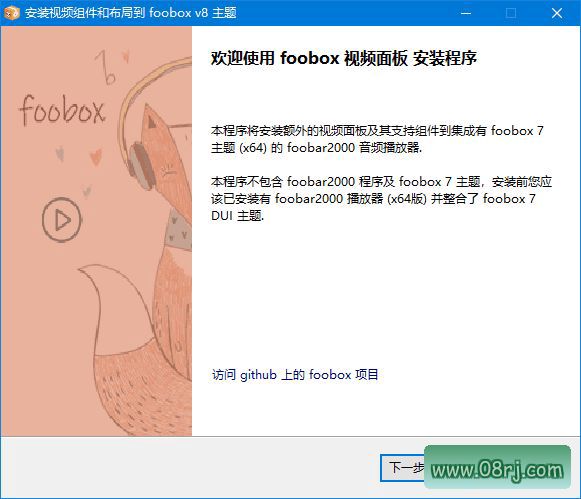Click the paragraph starting 本程序不包含 foobar2000

[381, 199]
